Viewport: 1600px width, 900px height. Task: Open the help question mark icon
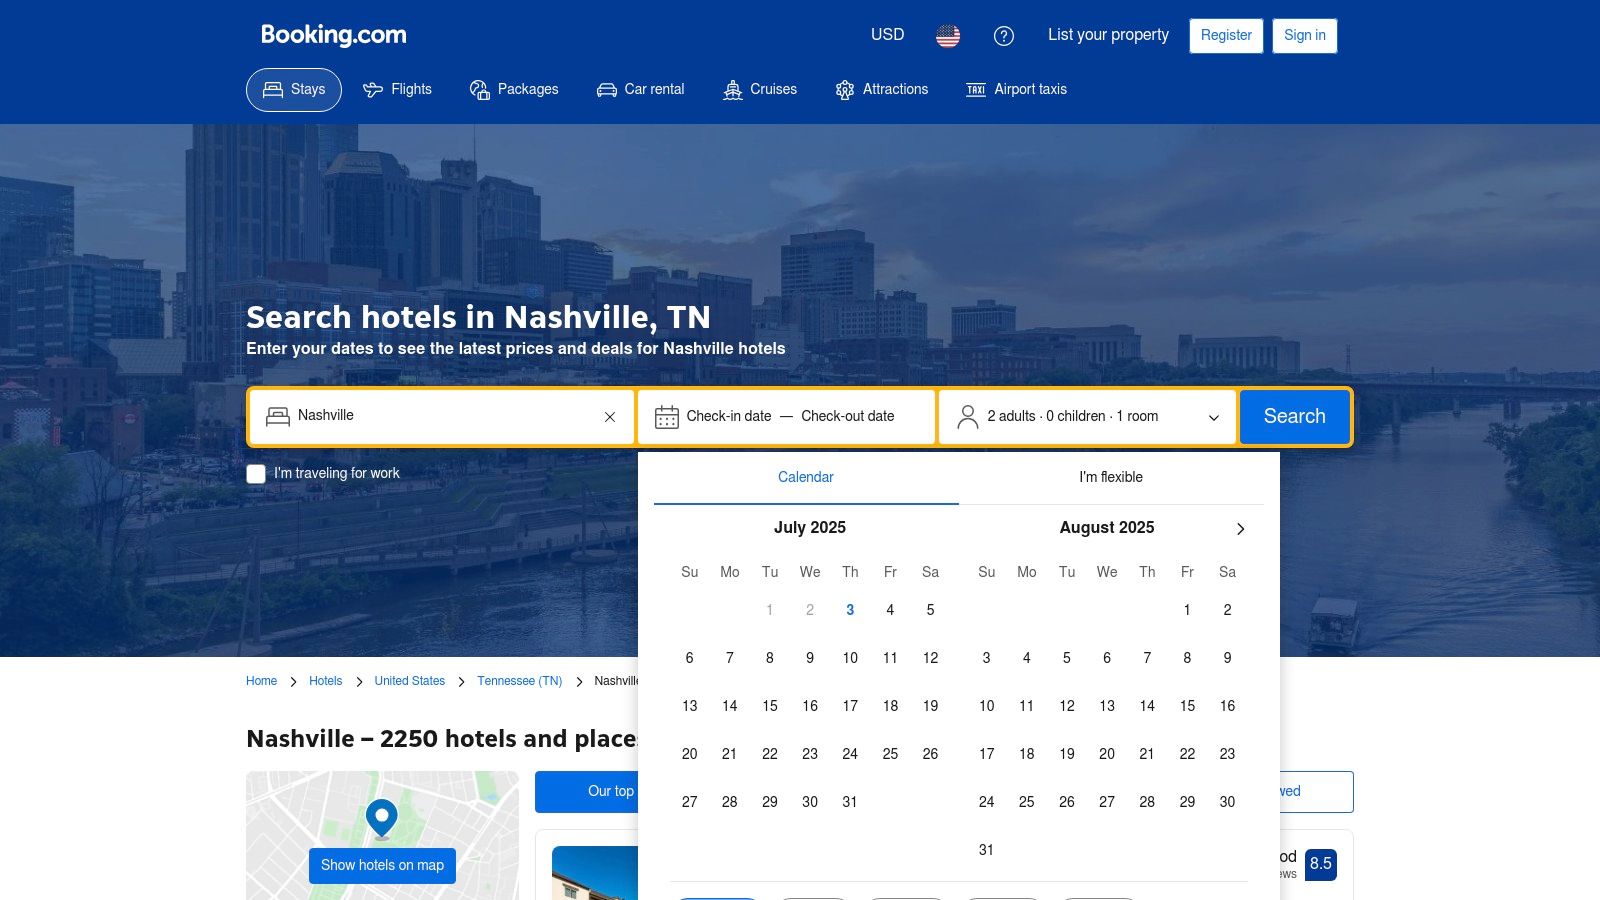[1003, 36]
